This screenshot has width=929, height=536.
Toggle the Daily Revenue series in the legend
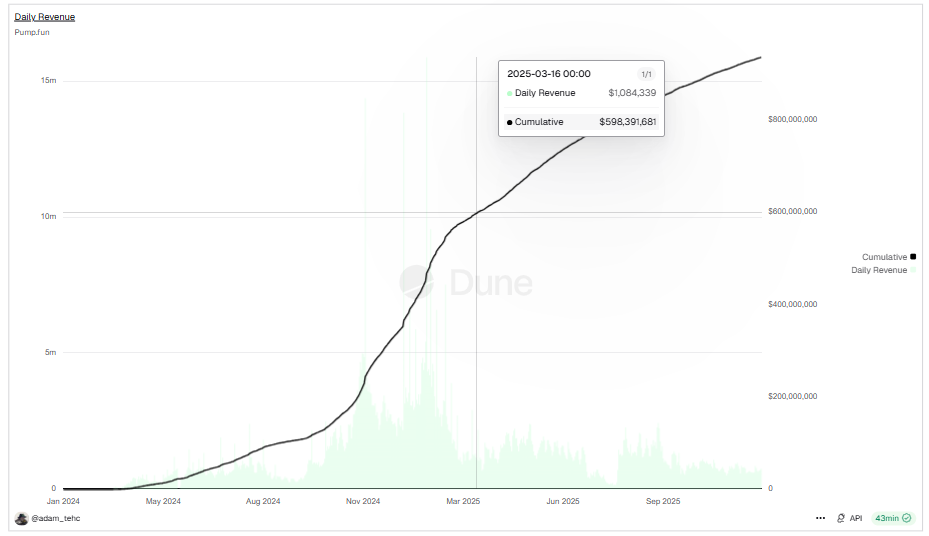click(x=878, y=270)
